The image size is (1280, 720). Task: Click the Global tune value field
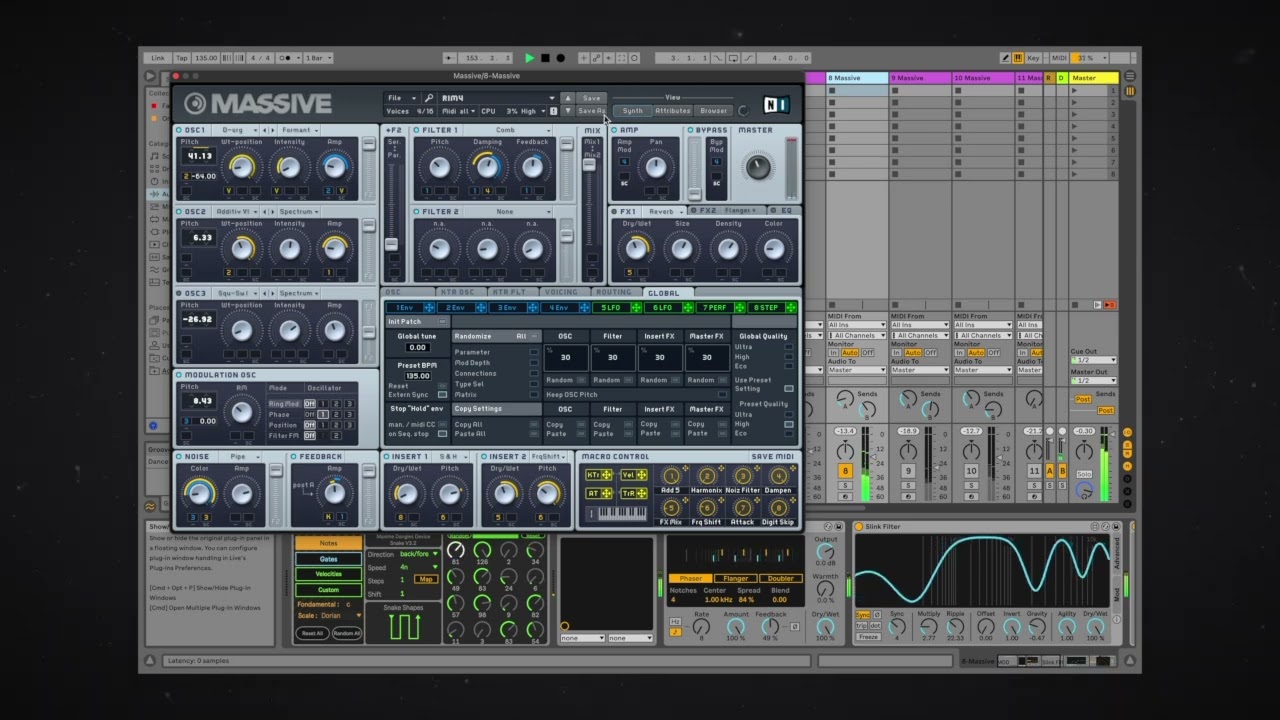click(x=417, y=348)
